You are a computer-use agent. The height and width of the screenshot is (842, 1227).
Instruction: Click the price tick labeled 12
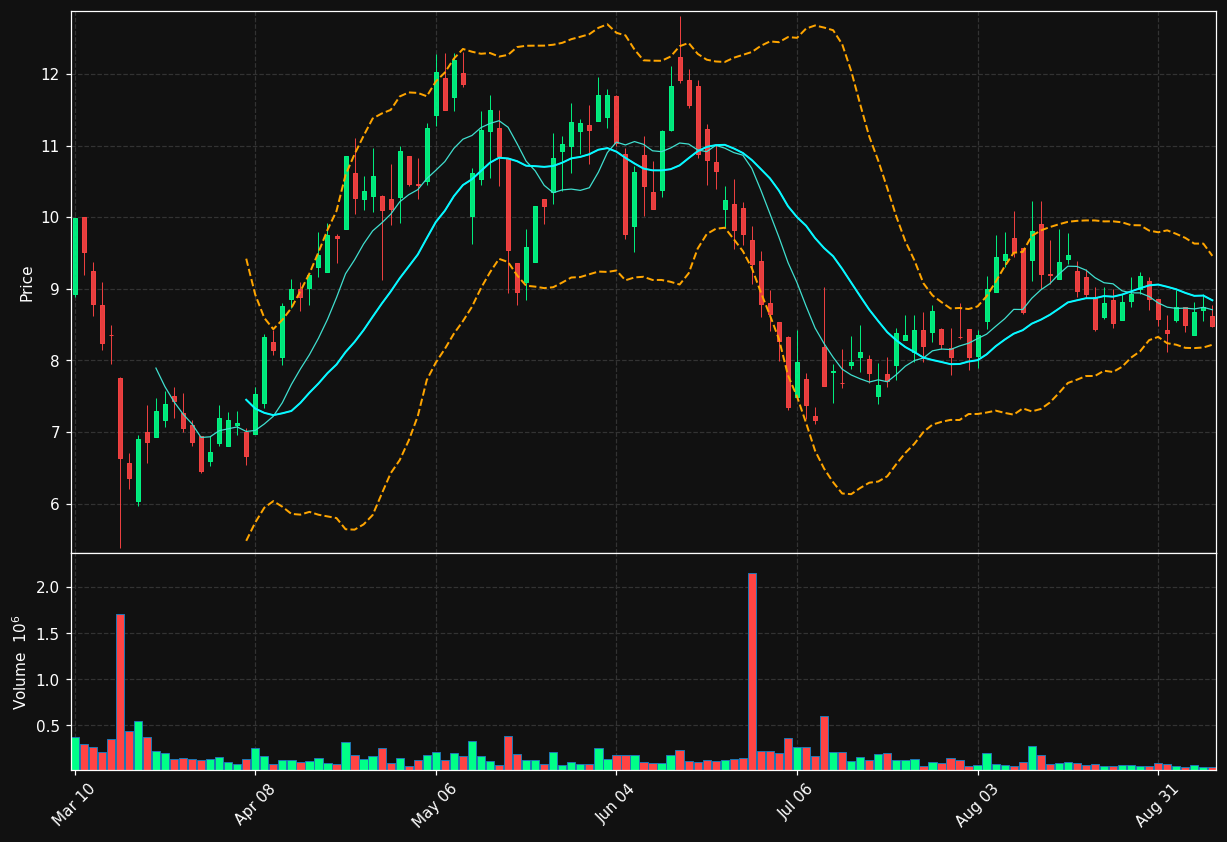coord(51,75)
